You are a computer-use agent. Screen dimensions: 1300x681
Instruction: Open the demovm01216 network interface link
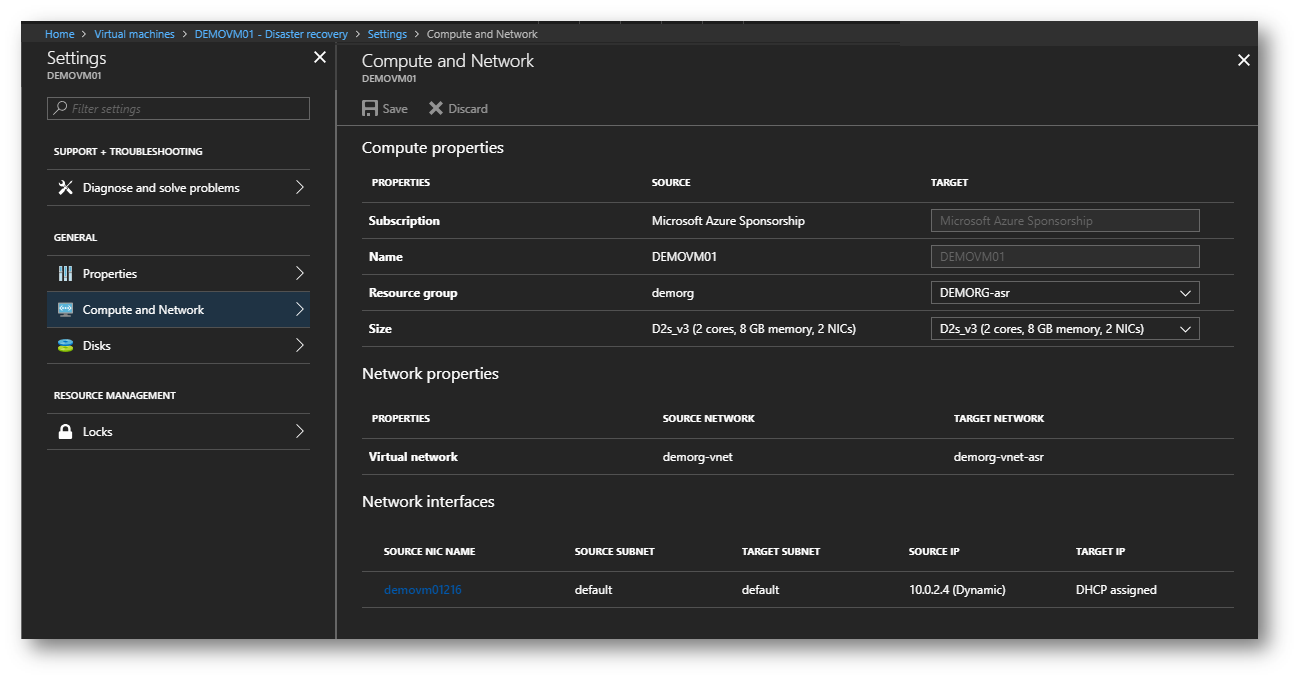[423, 590]
